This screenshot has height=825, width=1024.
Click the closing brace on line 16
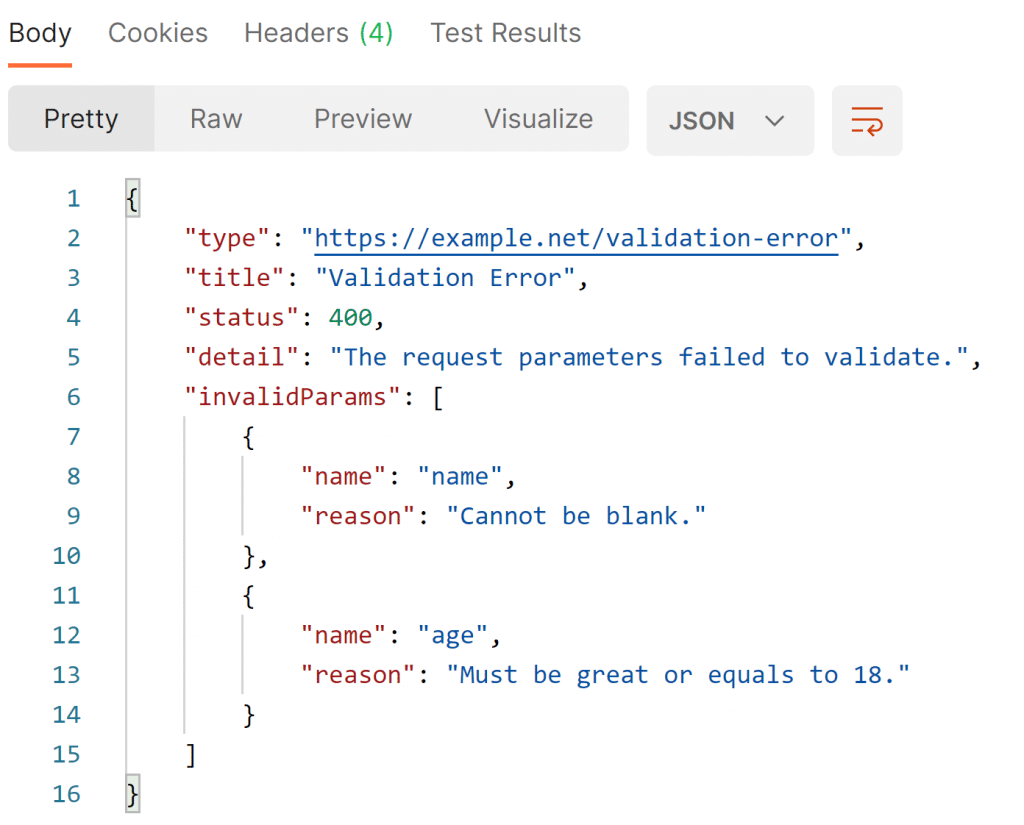(x=130, y=793)
